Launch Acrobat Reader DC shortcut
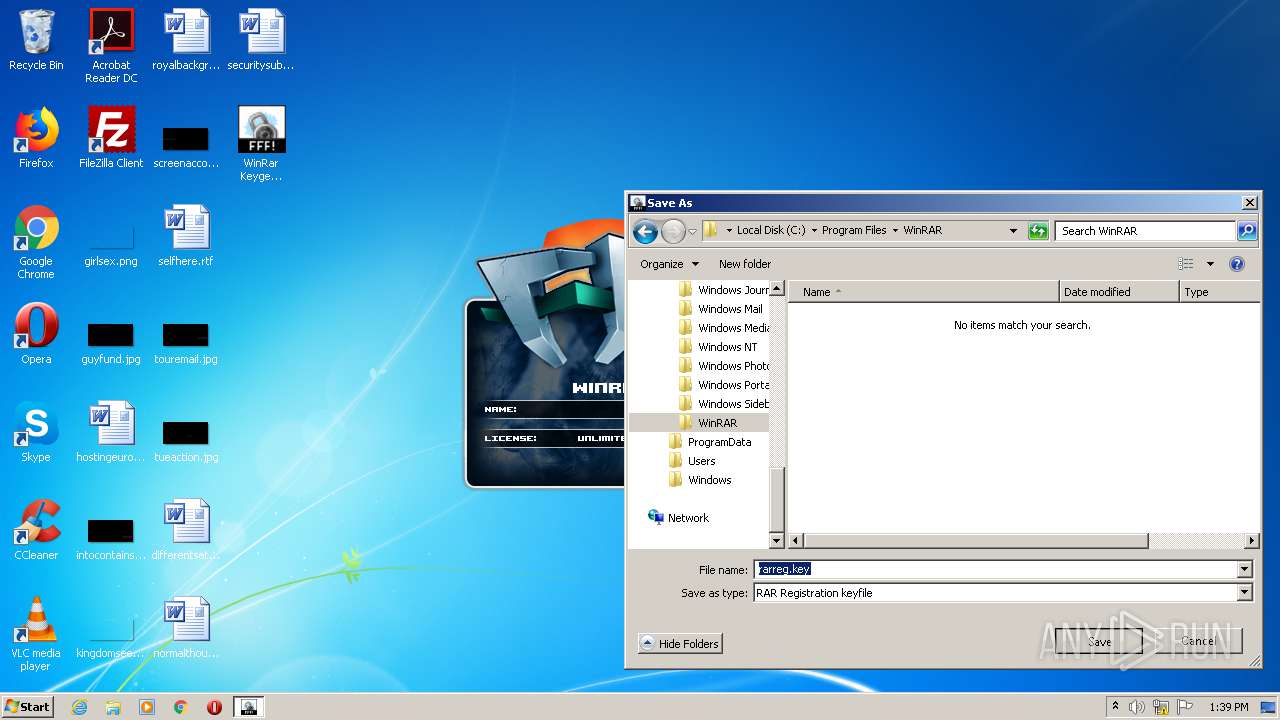This screenshot has width=1280, height=720. pyautogui.click(x=111, y=47)
